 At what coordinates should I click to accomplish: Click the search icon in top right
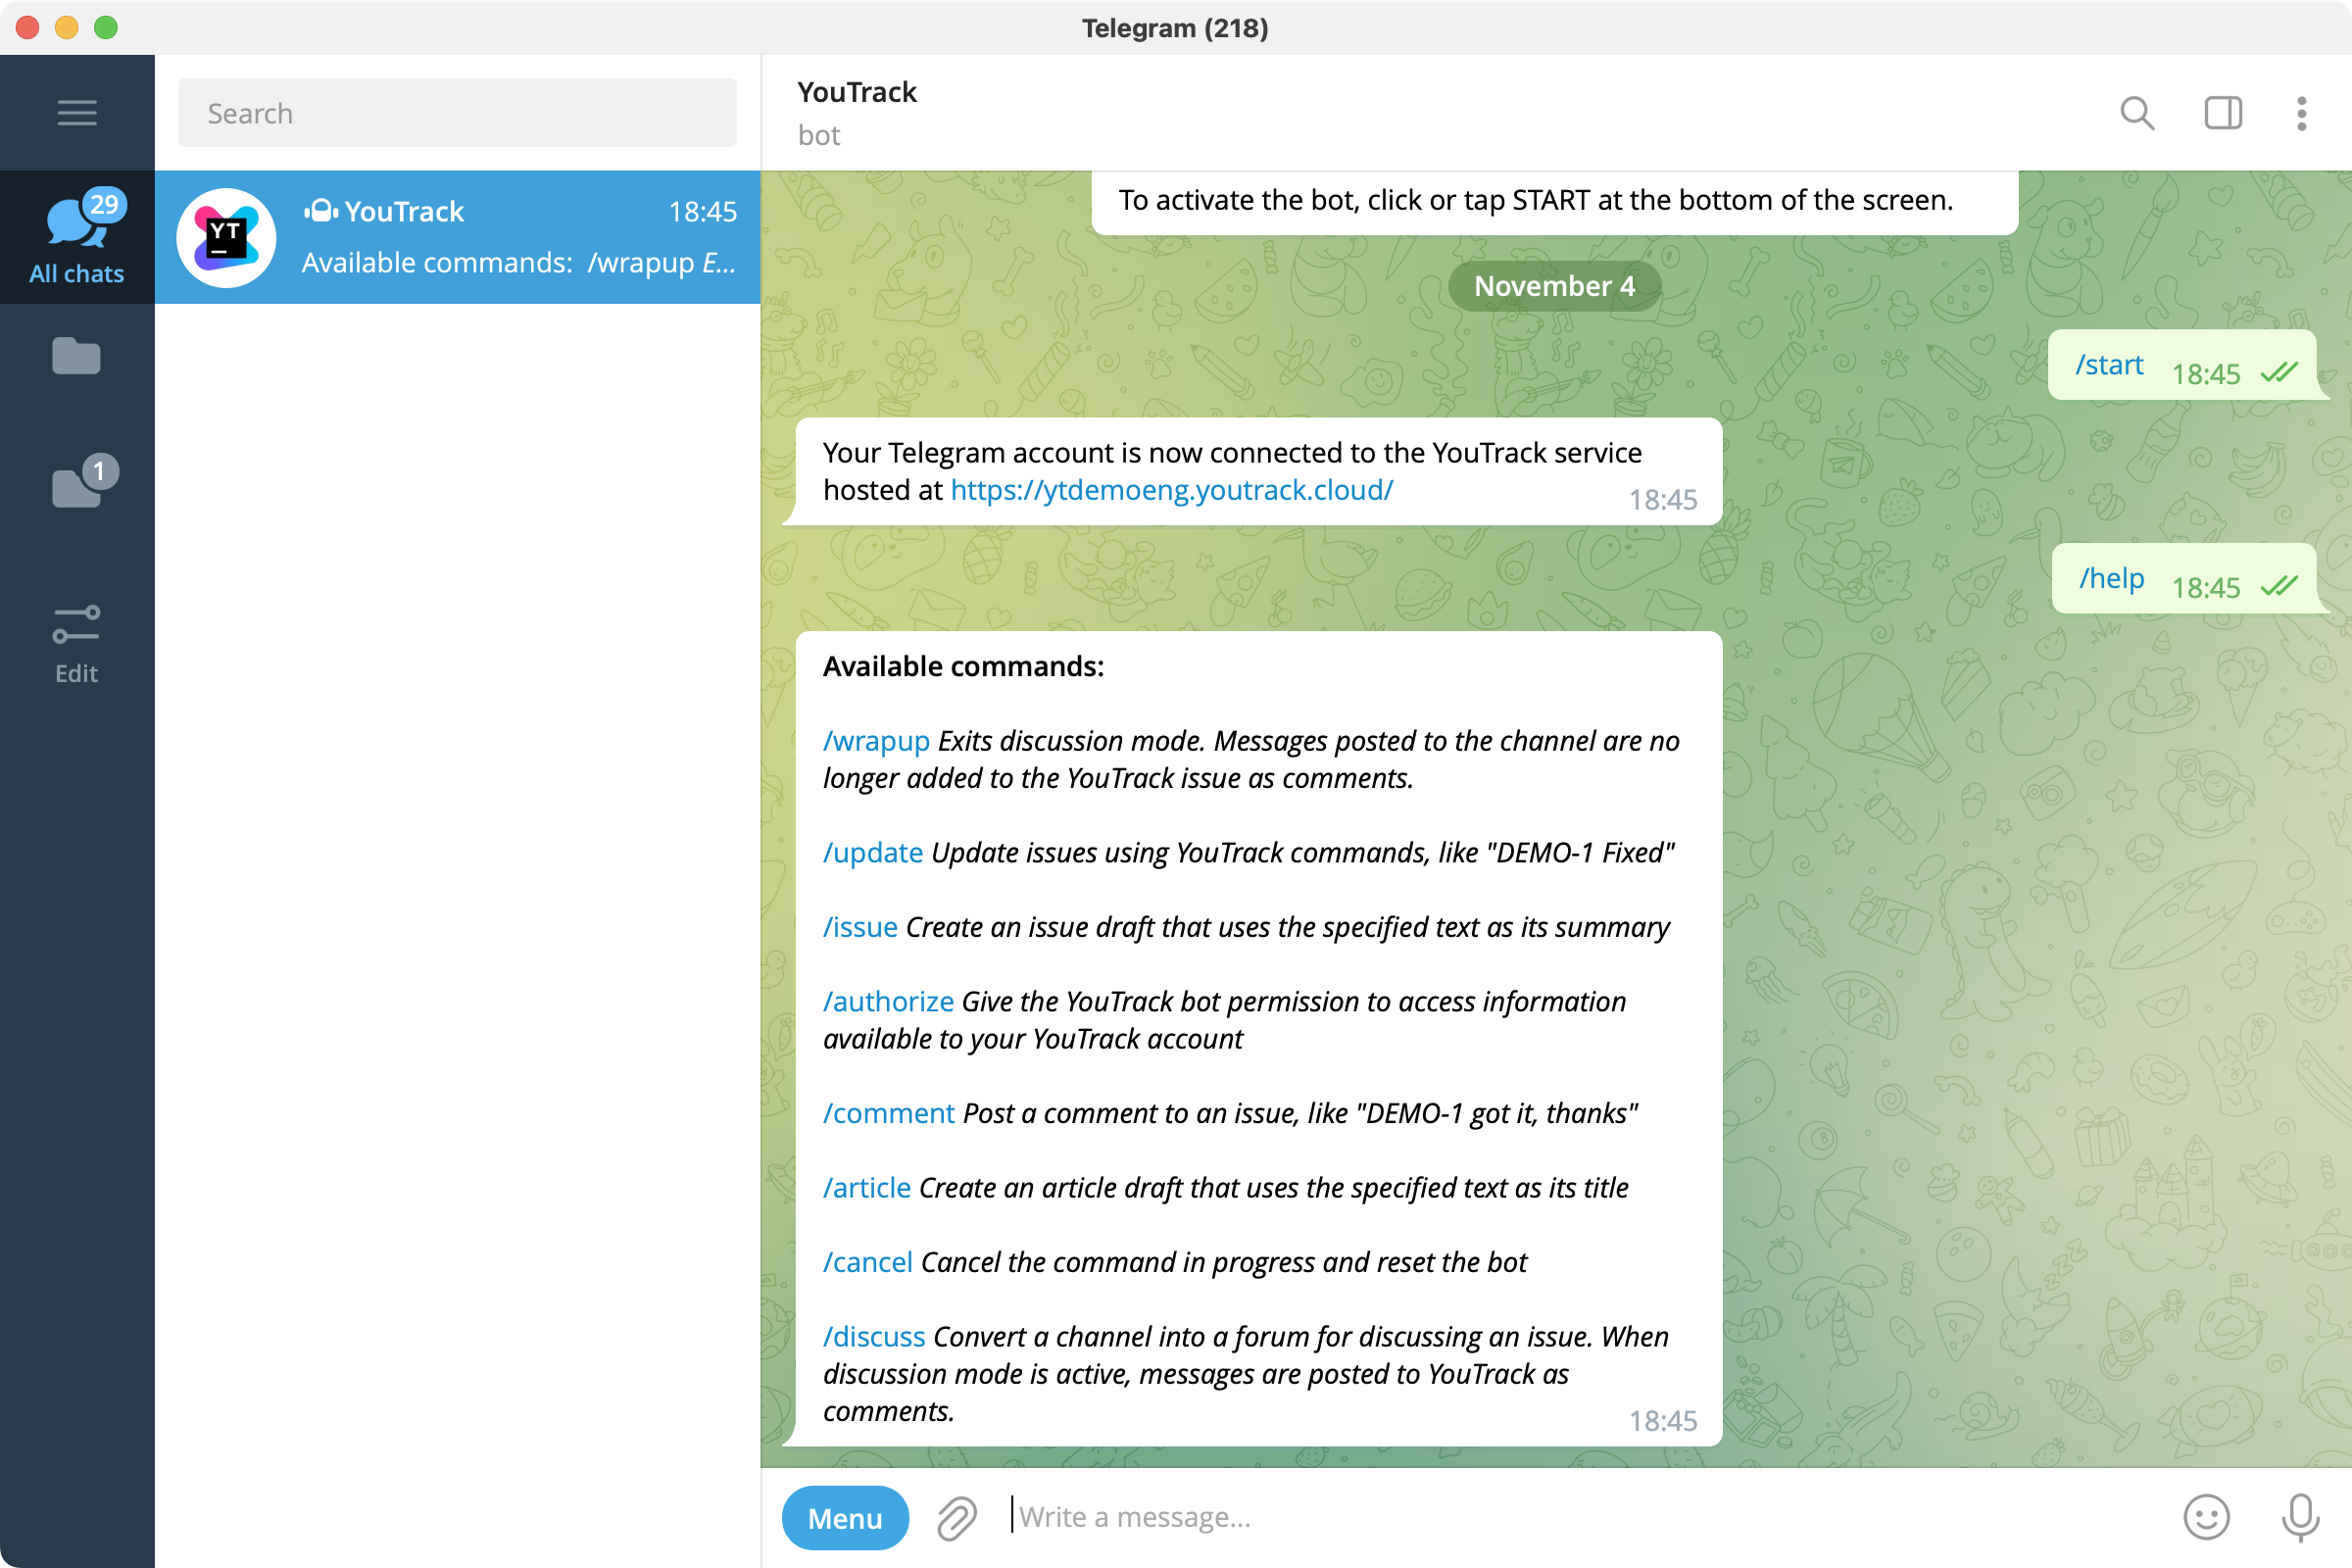(x=2135, y=112)
